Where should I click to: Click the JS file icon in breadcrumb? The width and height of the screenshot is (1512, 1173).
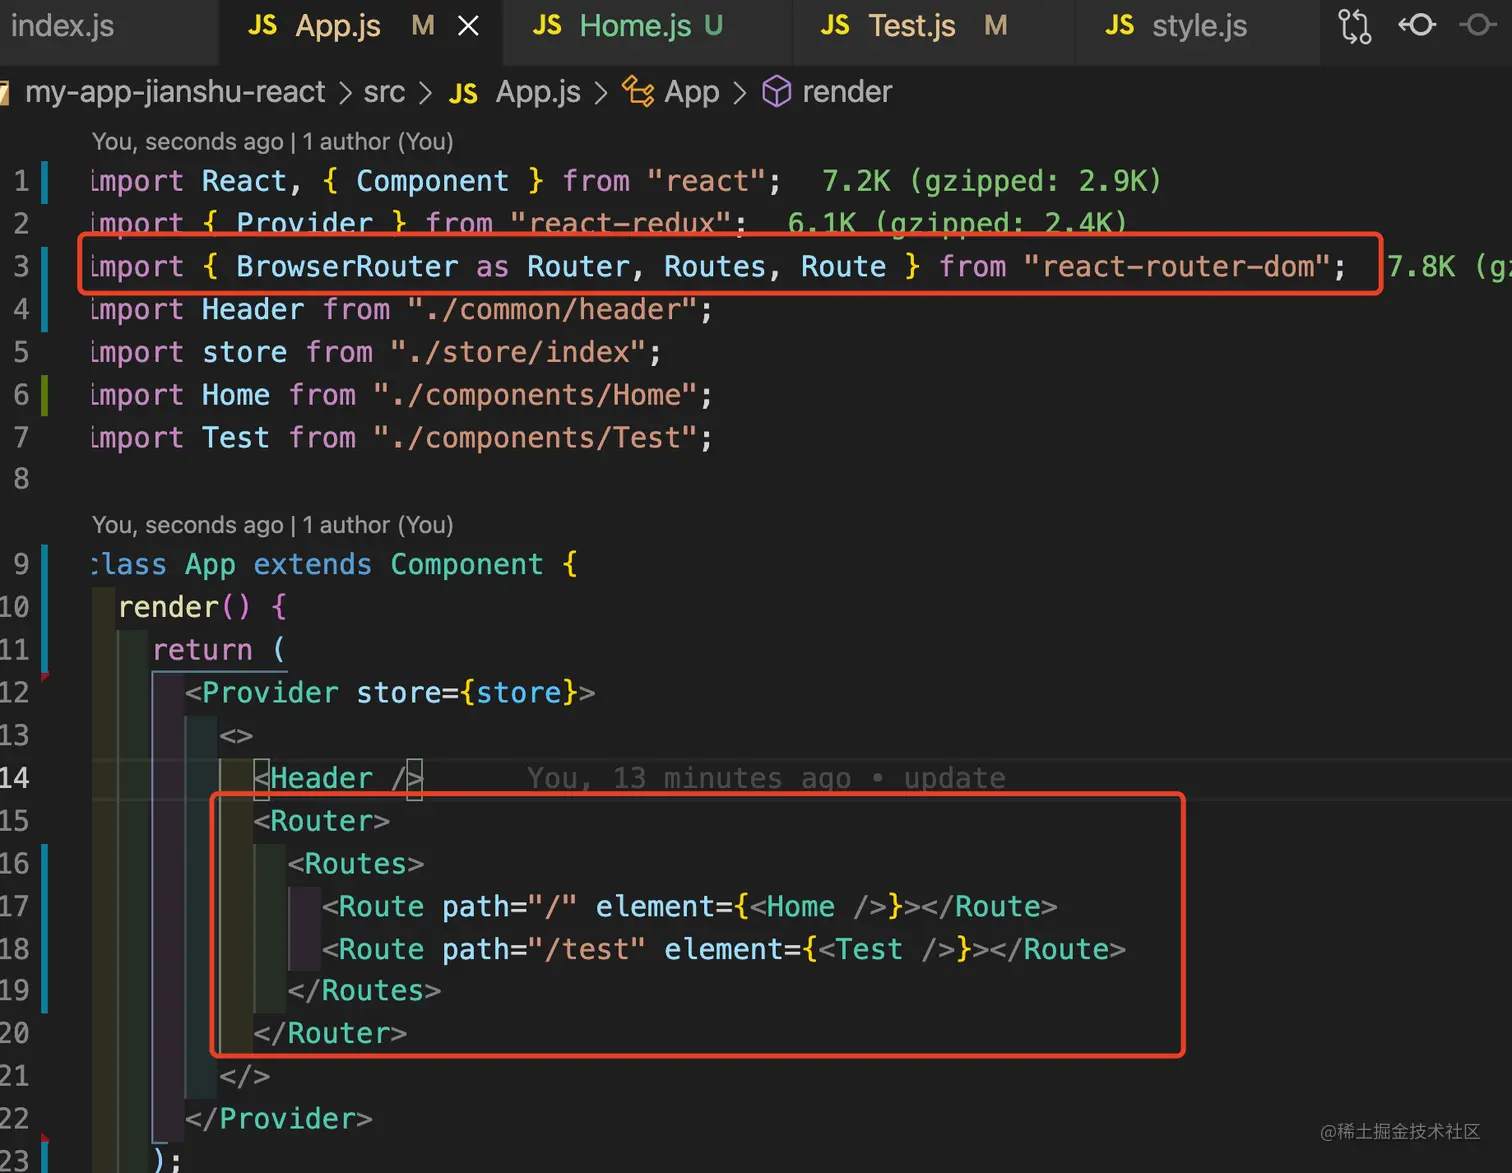tap(463, 93)
